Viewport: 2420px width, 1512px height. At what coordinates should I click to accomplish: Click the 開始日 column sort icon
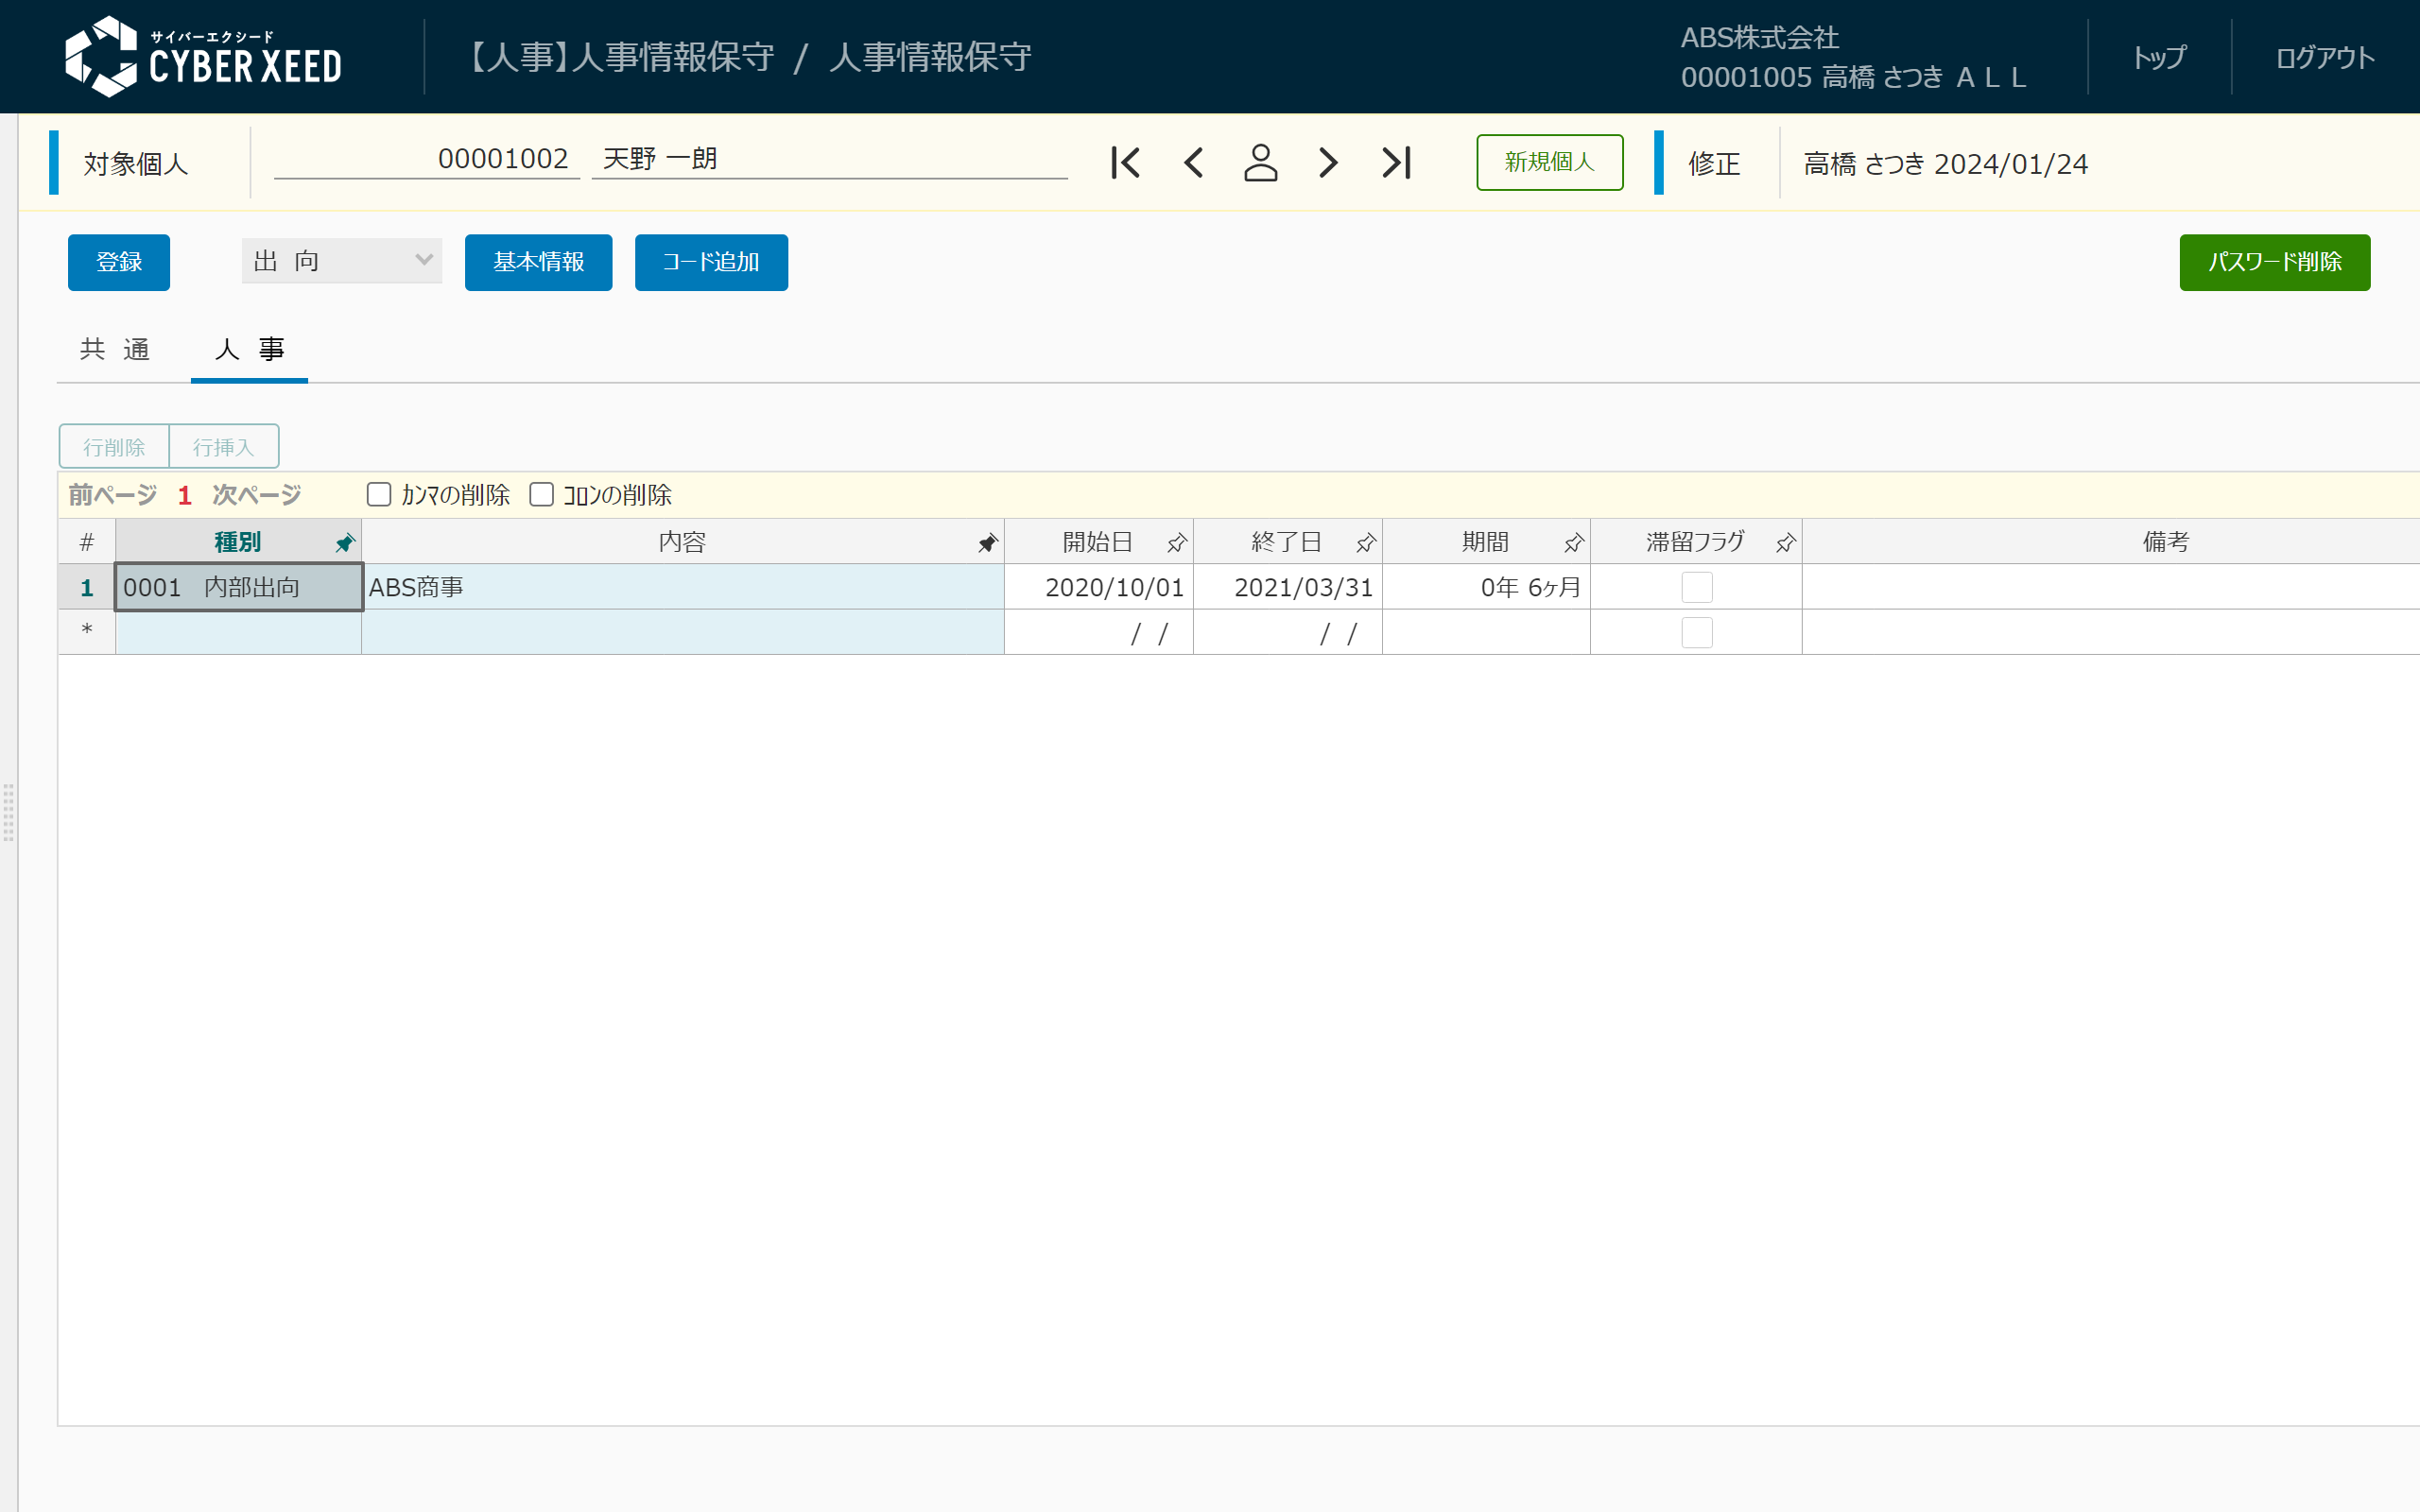pyautogui.click(x=1174, y=541)
